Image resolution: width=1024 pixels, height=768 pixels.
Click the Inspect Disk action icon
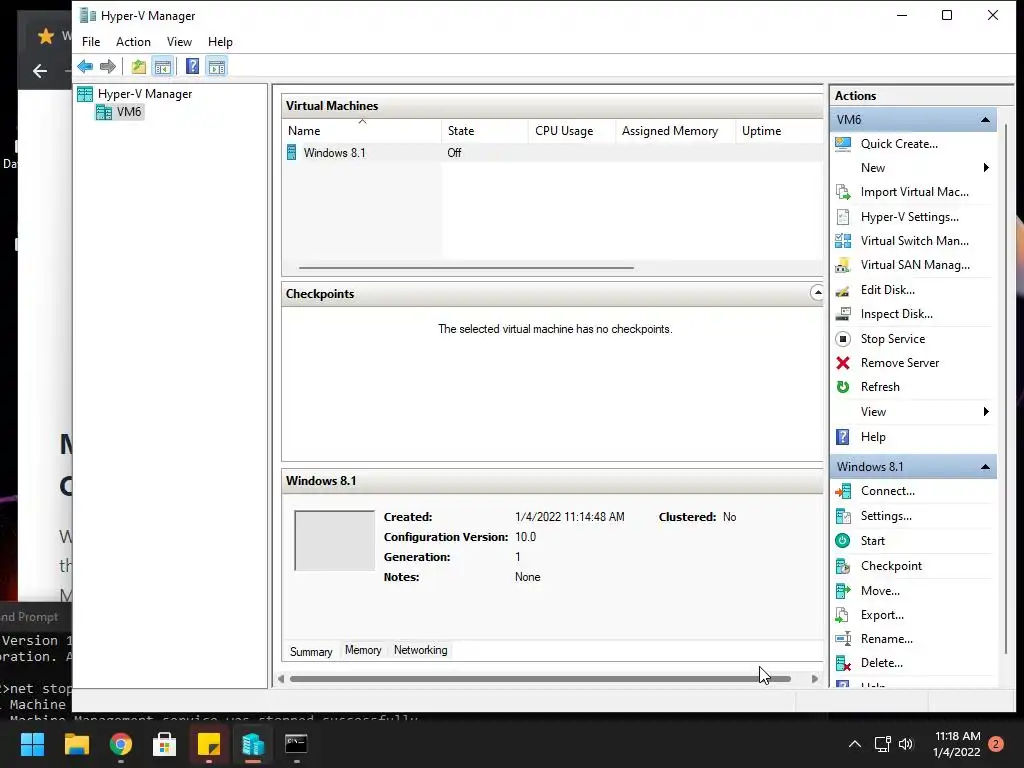[843, 314]
